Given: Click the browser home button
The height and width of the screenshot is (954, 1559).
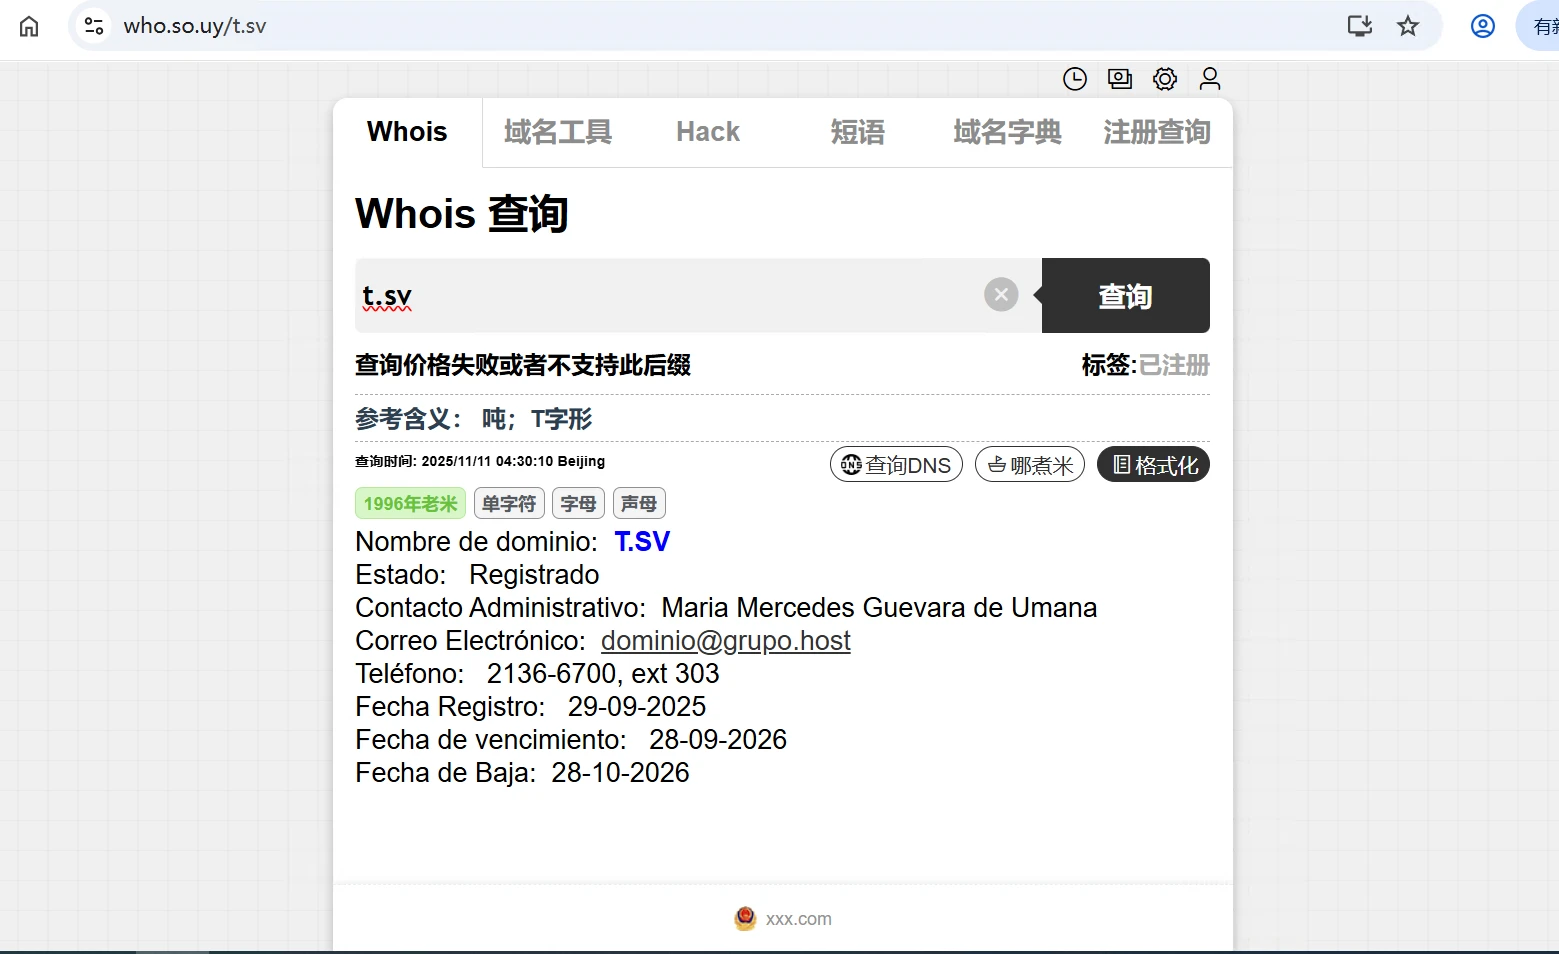Looking at the screenshot, I should [x=29, y=26].
